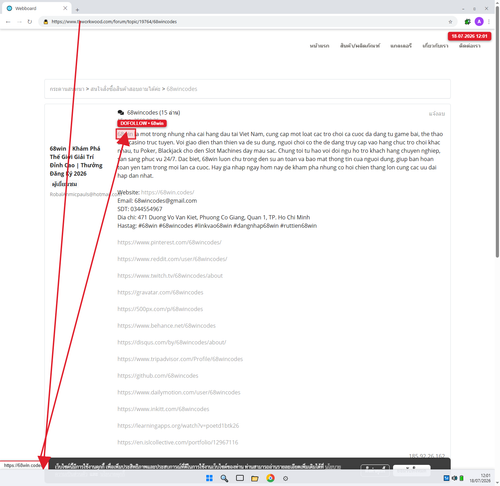The height and width of the screenshot is (486, 500).
Task: Select the Webboard browser tab
Action: (37, 8)
